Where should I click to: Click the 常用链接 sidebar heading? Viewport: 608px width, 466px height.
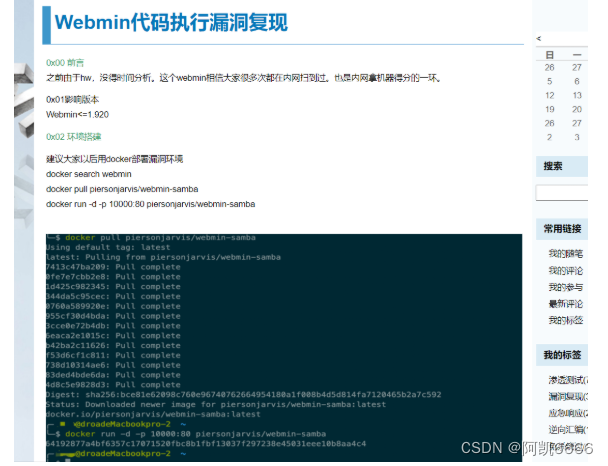(562, 229)
